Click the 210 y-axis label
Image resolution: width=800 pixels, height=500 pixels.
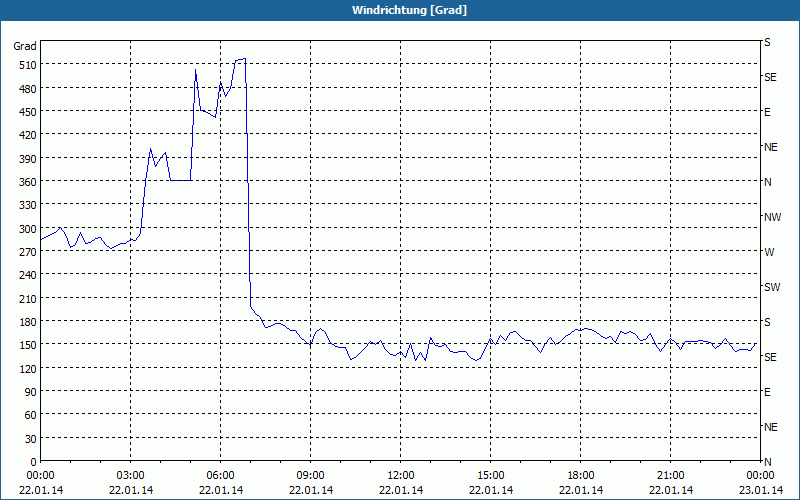(28, 298)
